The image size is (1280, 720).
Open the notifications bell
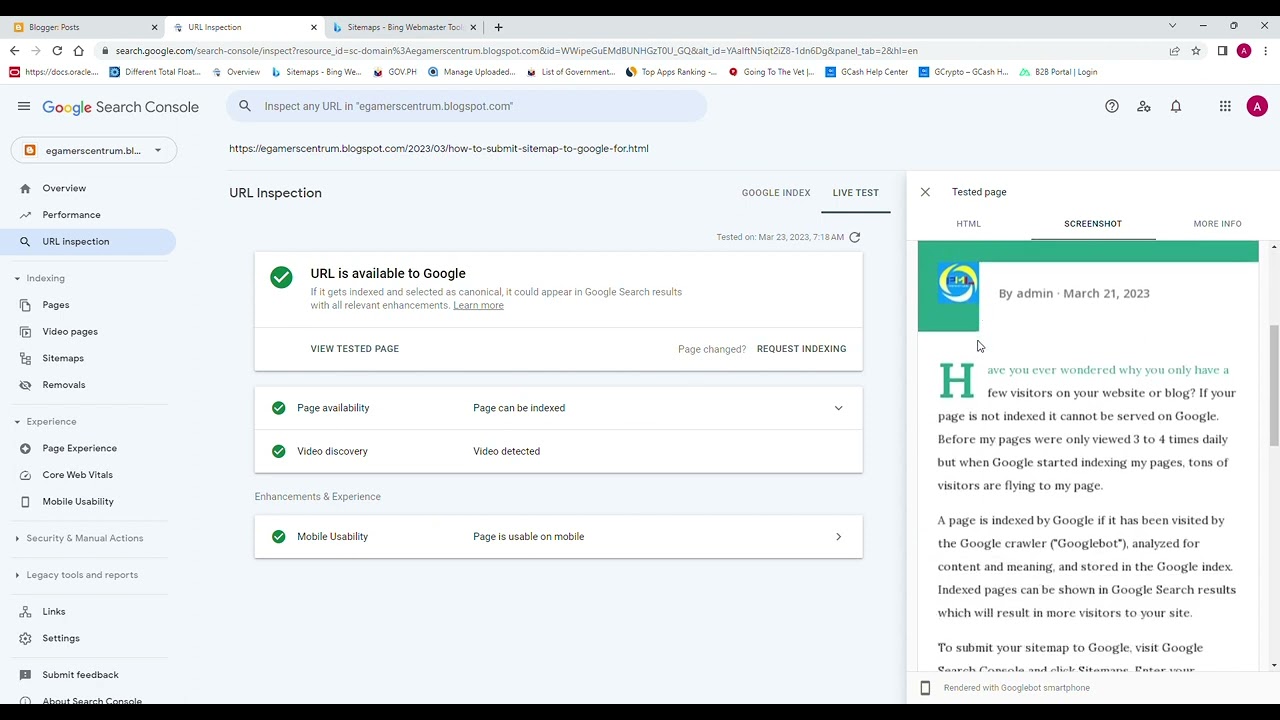tap(1176, 106)
